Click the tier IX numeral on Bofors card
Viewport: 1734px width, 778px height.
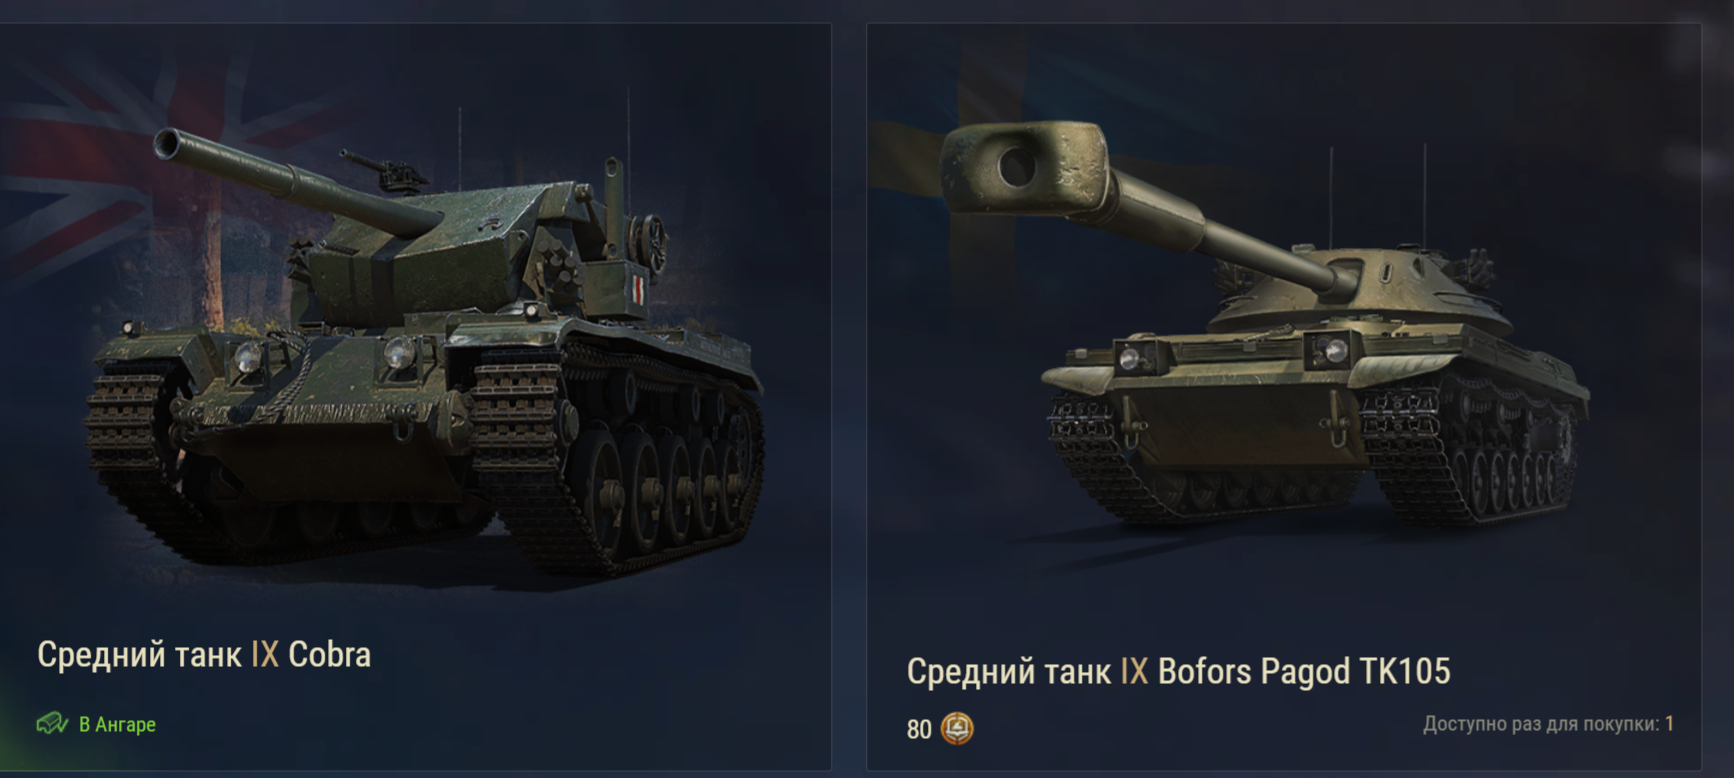(1134, 671)
